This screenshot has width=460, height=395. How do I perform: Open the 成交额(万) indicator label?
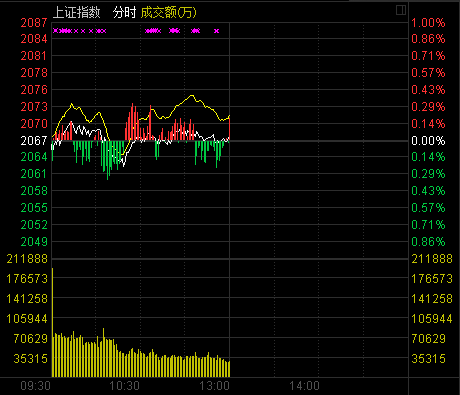168,13
